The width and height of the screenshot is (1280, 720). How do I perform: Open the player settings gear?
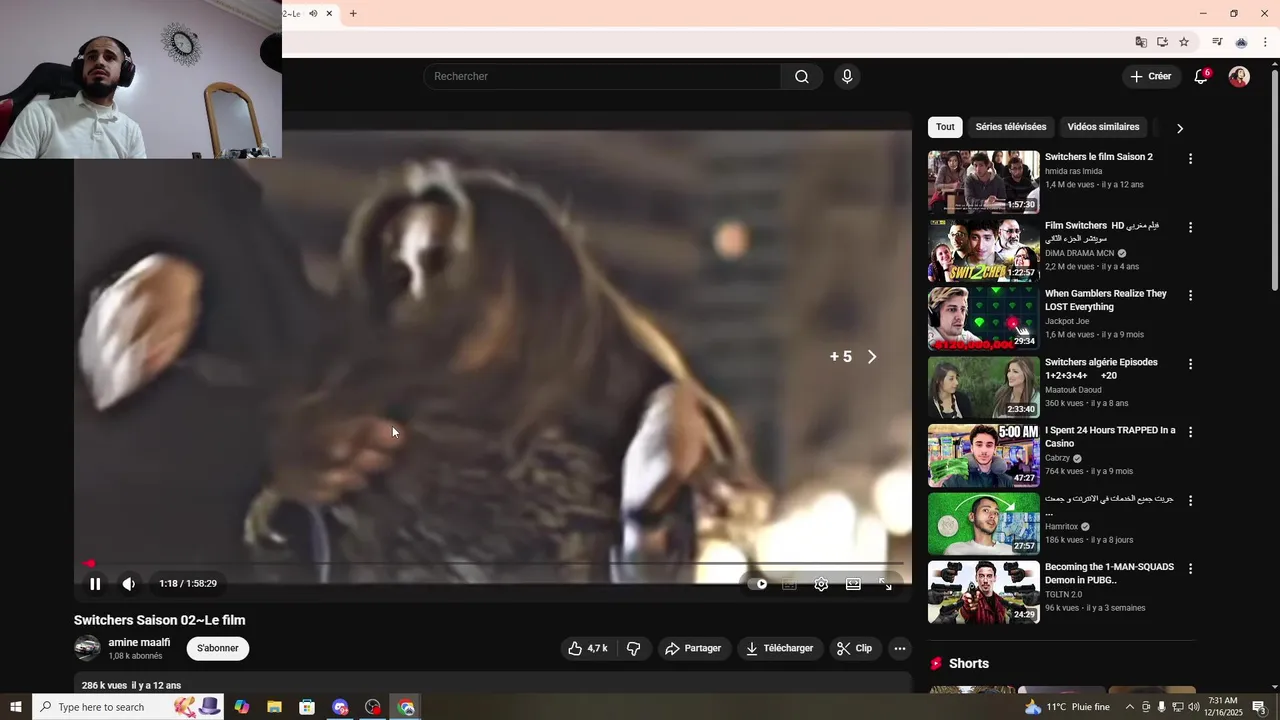(821, 584)
